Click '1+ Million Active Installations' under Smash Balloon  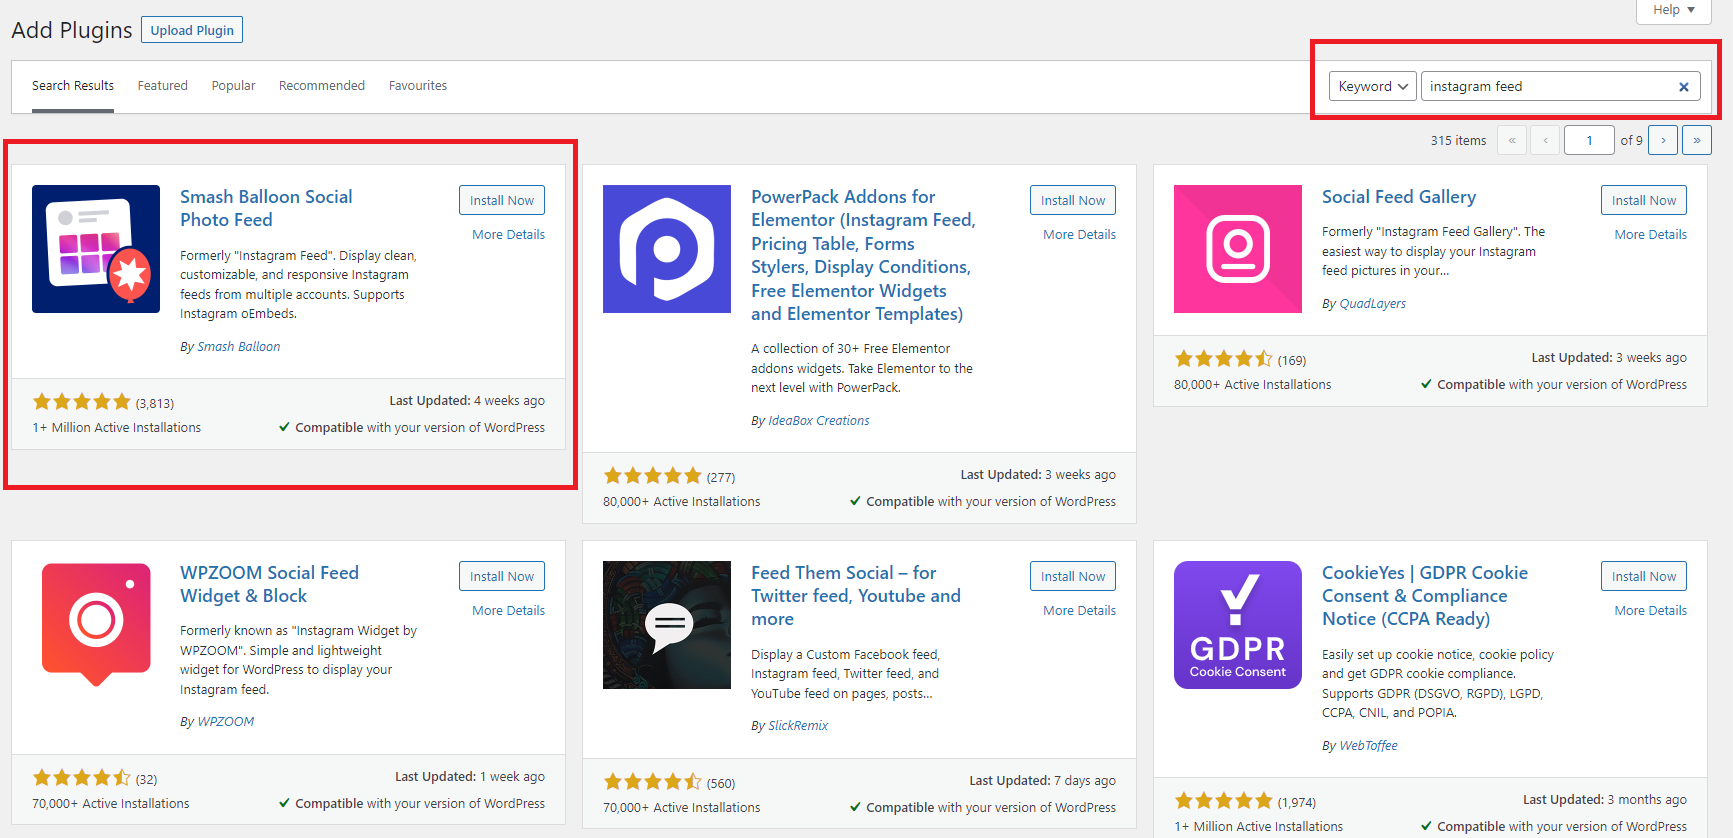pyautogui.click(x=117, y=428)
